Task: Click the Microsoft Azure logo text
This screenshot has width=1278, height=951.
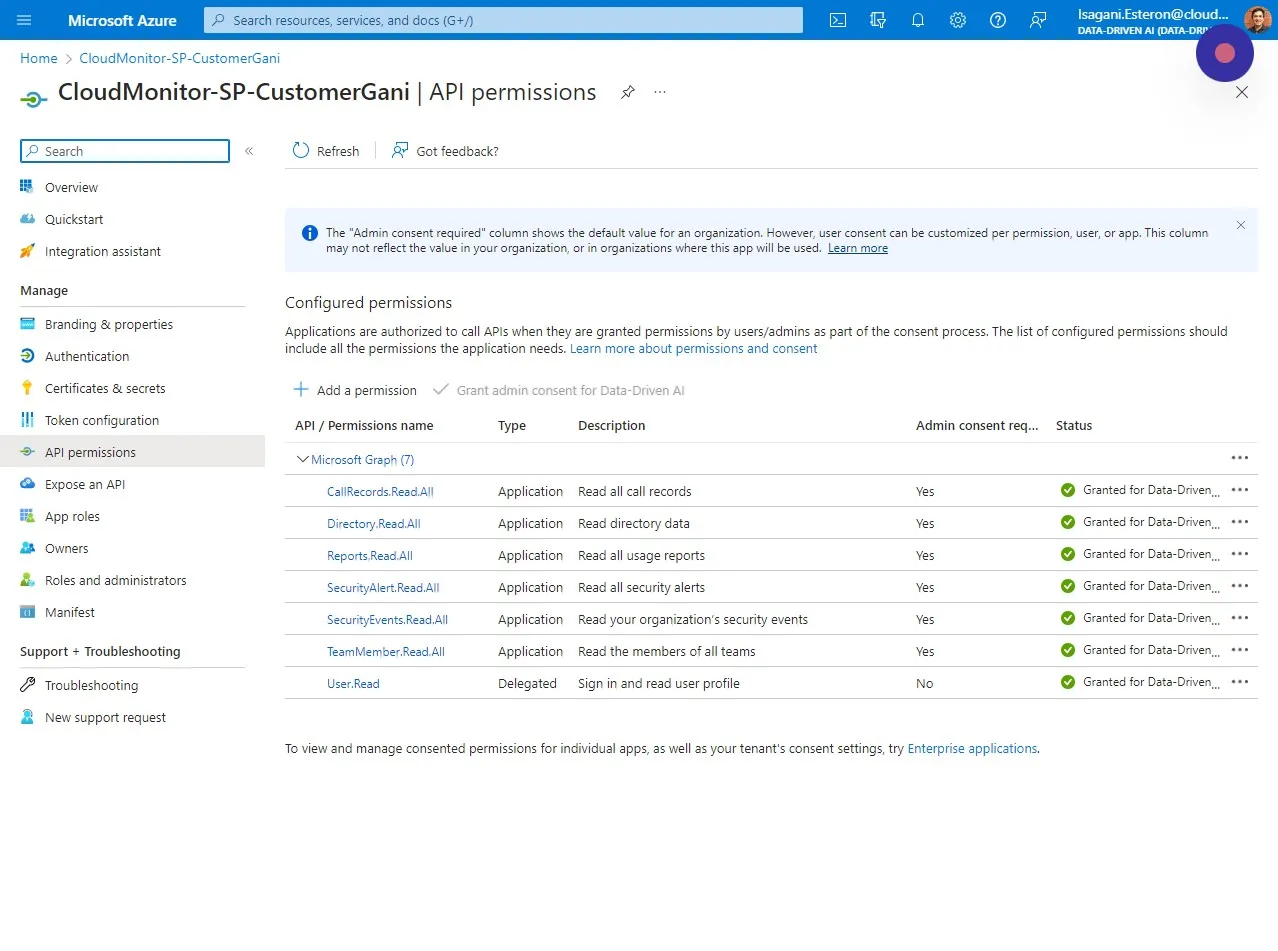Action: (x=122, y=20)
